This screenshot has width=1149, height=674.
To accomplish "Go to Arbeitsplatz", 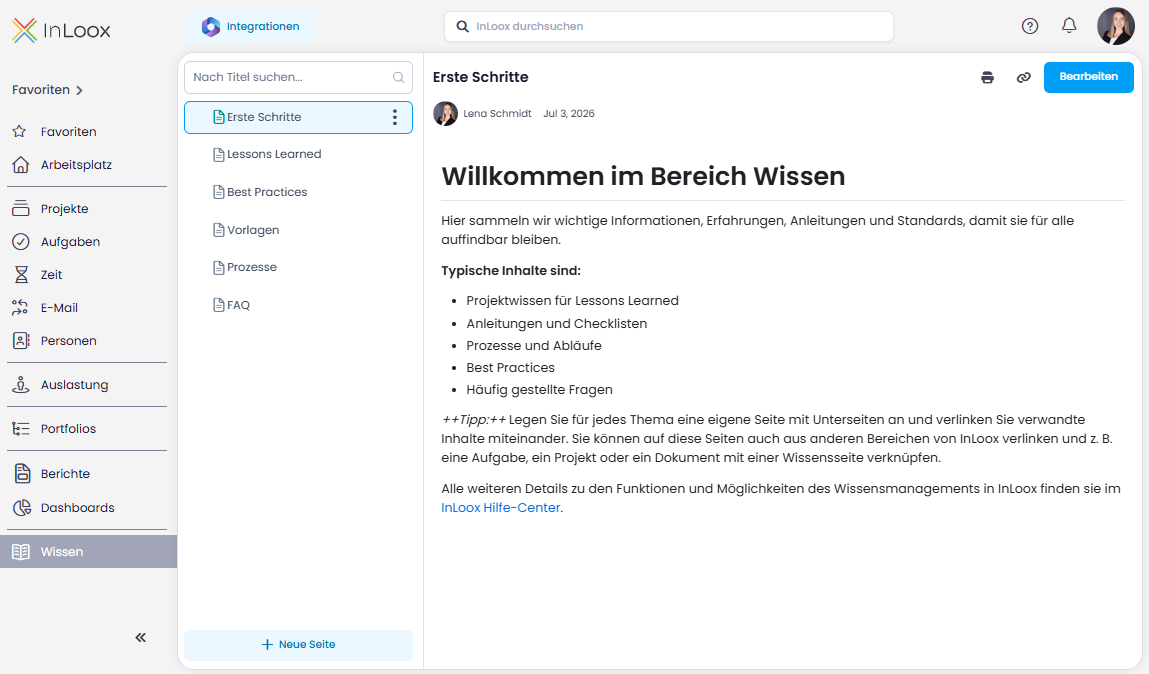I will pyautogui.click(x=88, y=165).
